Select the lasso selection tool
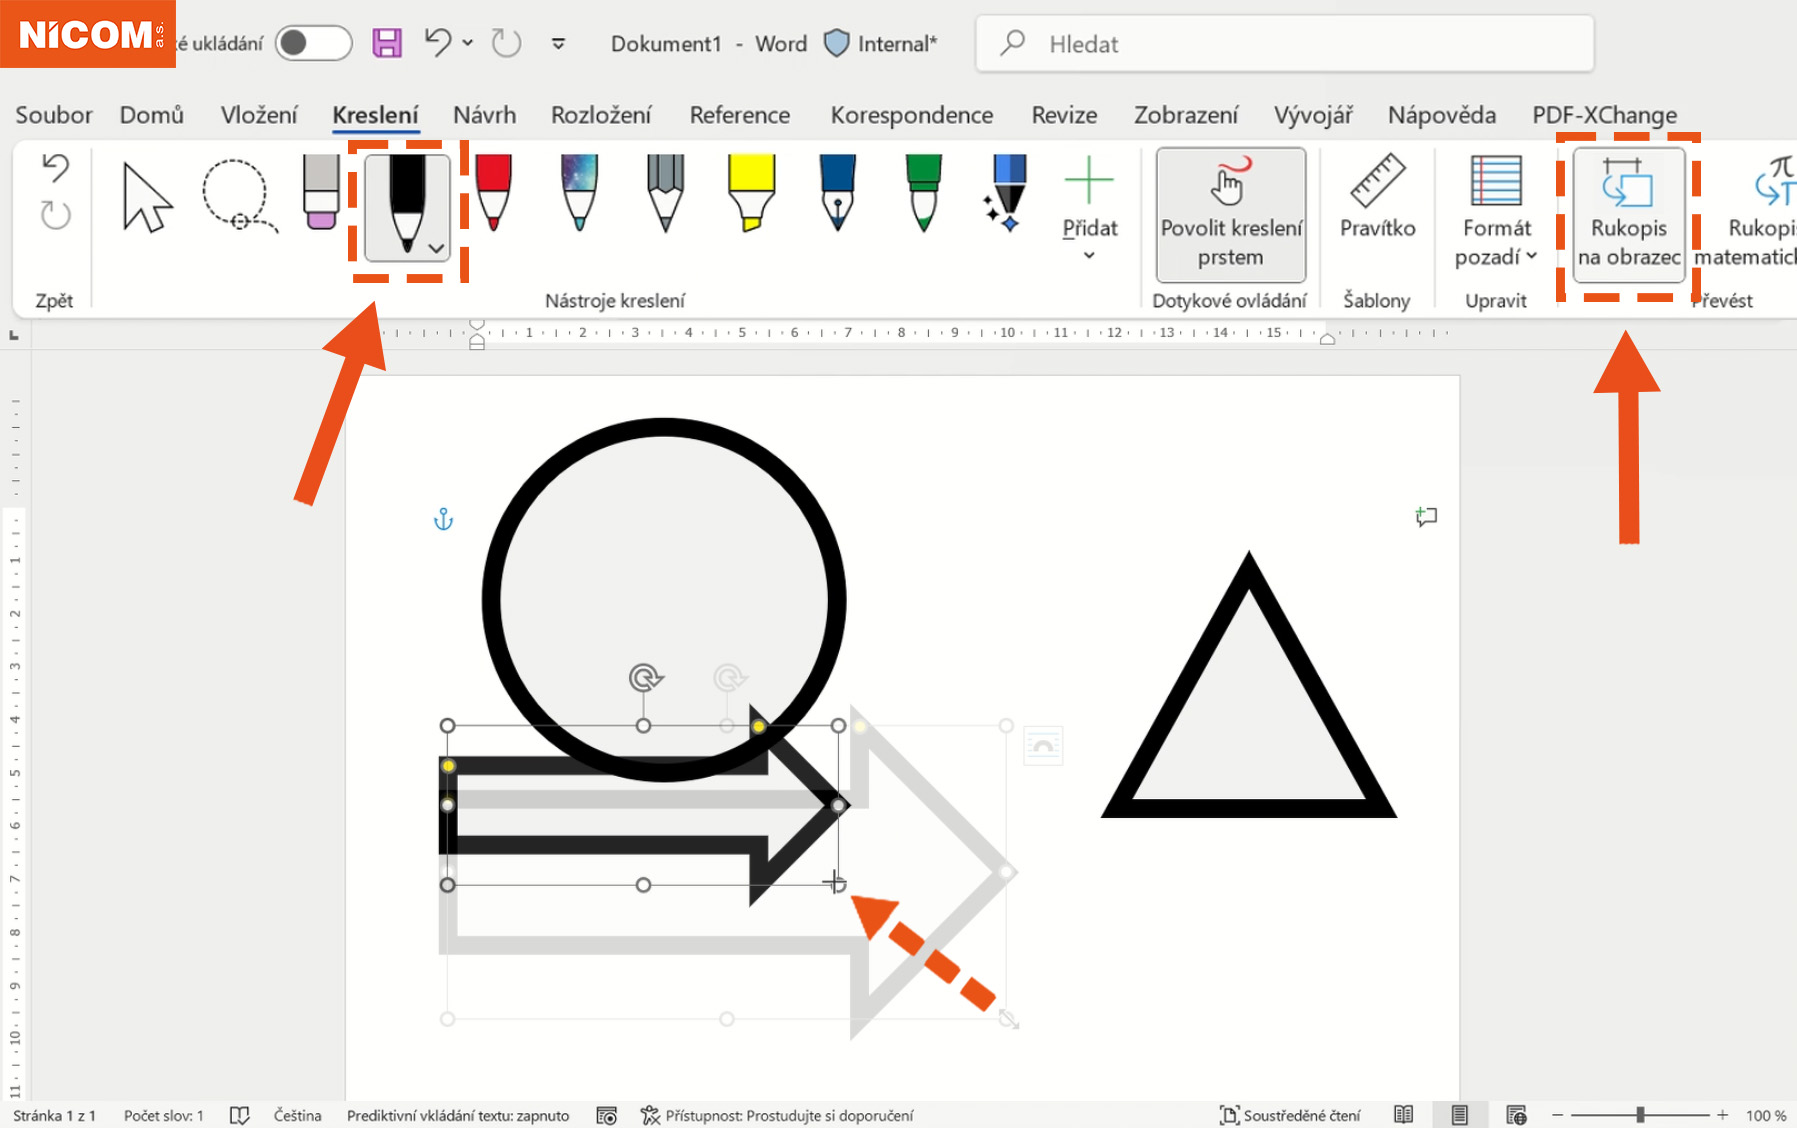 237,195
